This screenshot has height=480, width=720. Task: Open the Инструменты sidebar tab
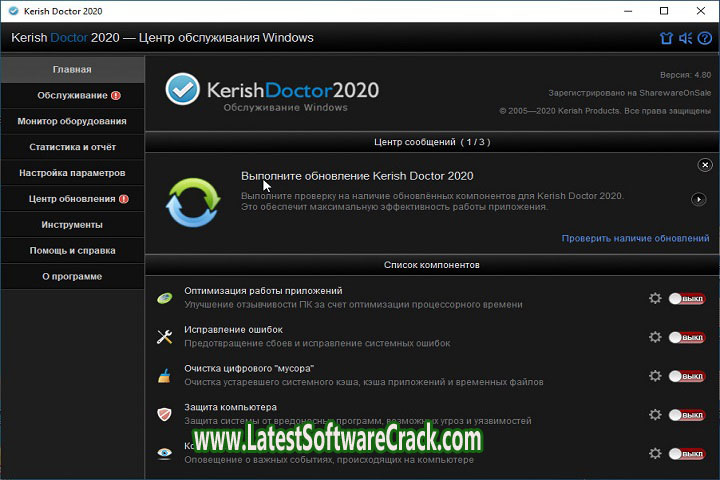[x=72, y=225]
